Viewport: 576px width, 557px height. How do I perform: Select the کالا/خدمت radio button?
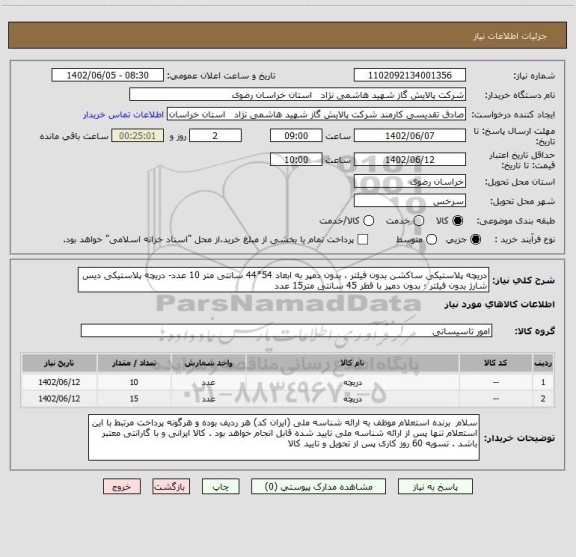click(368, 221)
